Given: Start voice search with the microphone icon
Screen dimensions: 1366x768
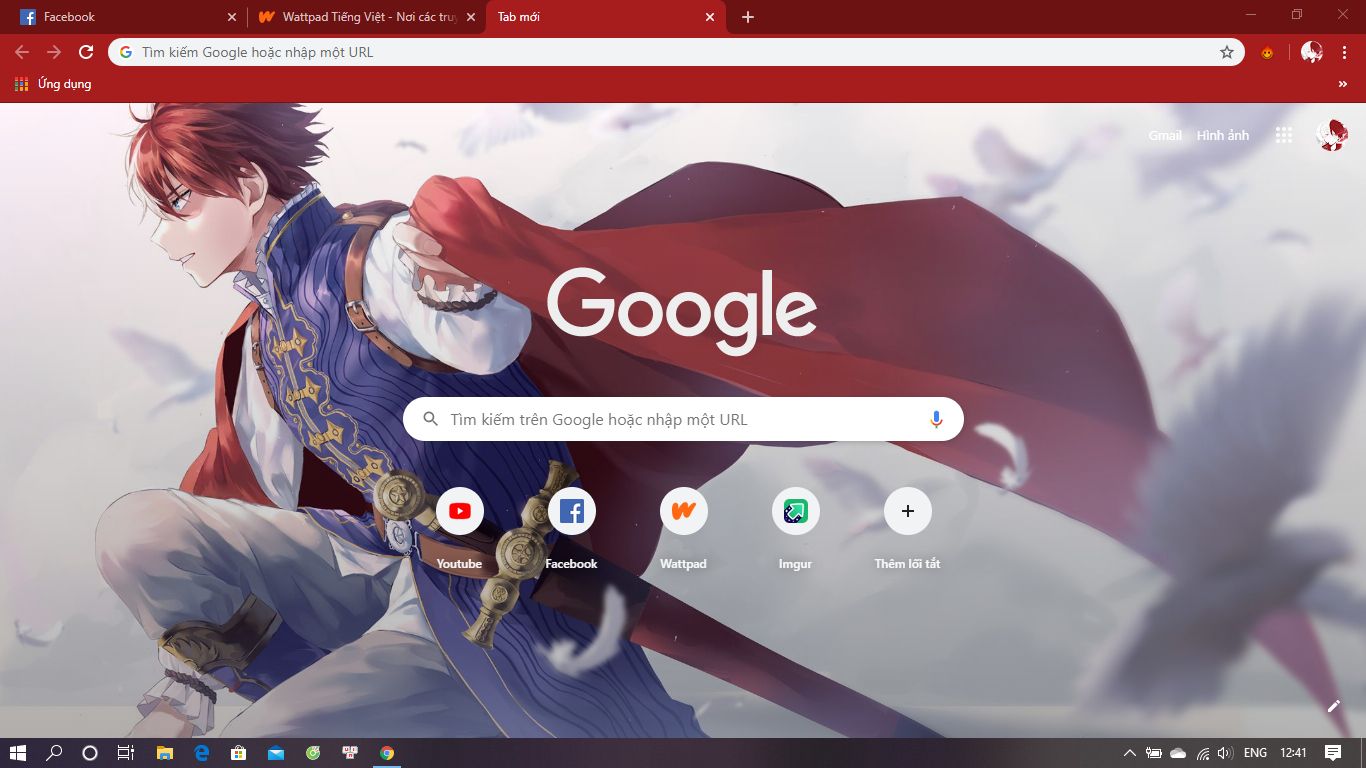Looking at the screenshot, I should click(x=936, y=419).
